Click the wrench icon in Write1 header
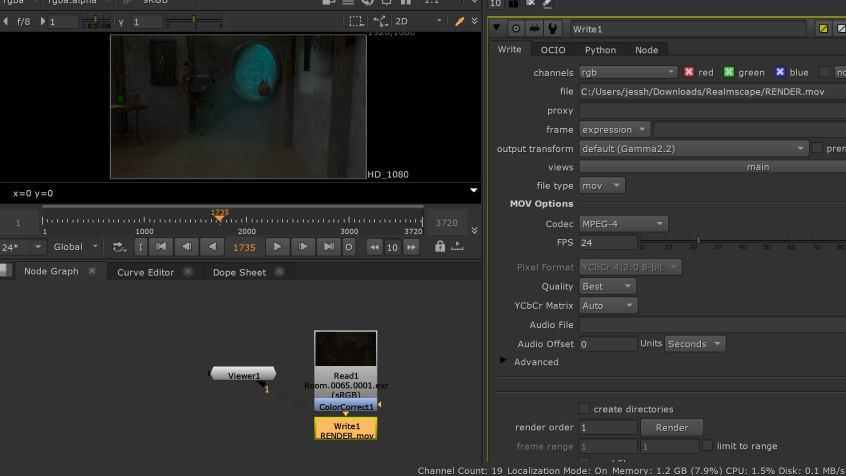This screenshot has width=846, height=476. coord(552,28)
